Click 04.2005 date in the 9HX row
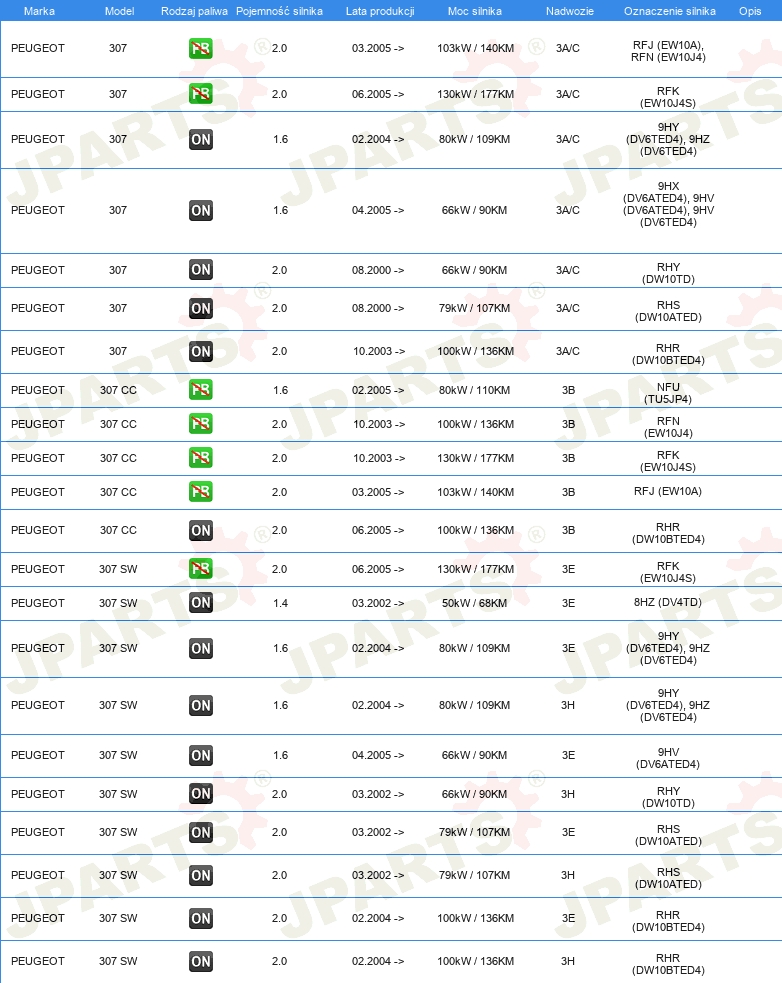This screenshot has width=782, height=983. point(378,210)
